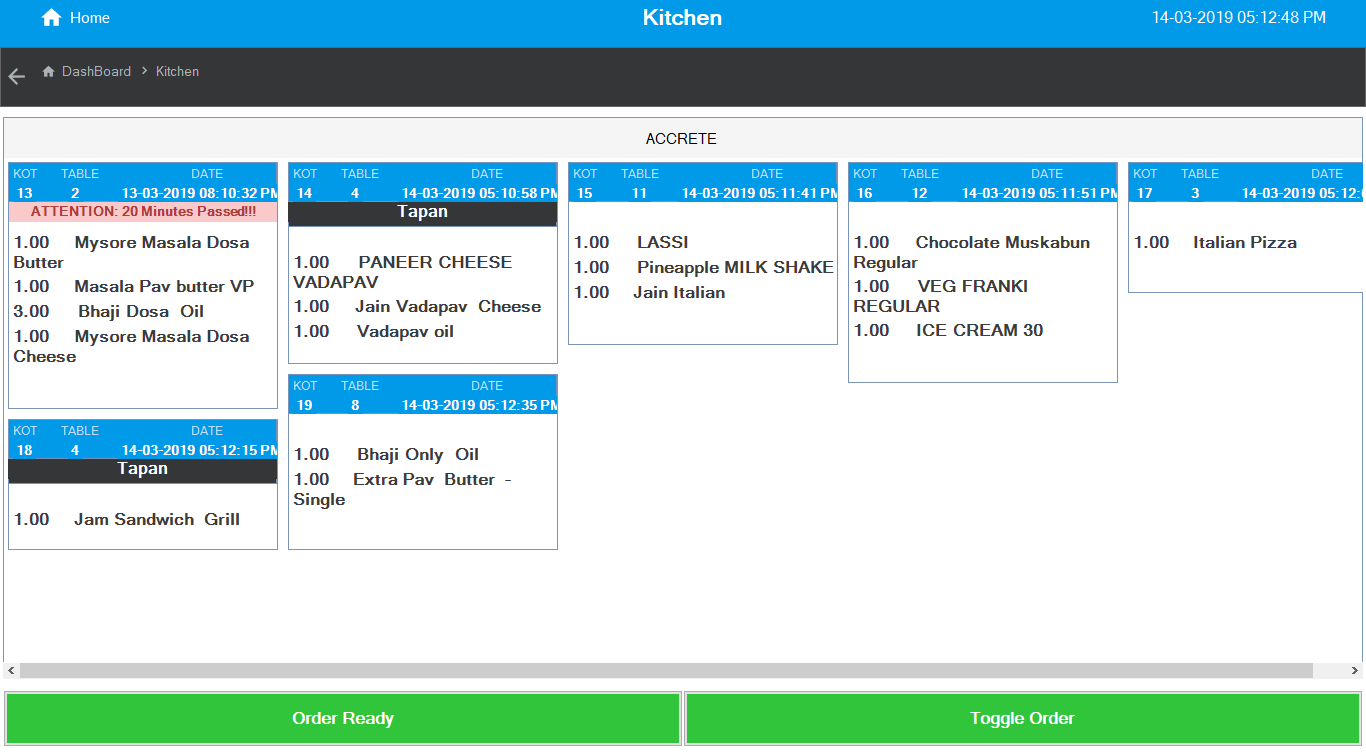Select the Pineapple MILK SHAKE item
Screen dimensions: 1366x755
pos(734,267)
